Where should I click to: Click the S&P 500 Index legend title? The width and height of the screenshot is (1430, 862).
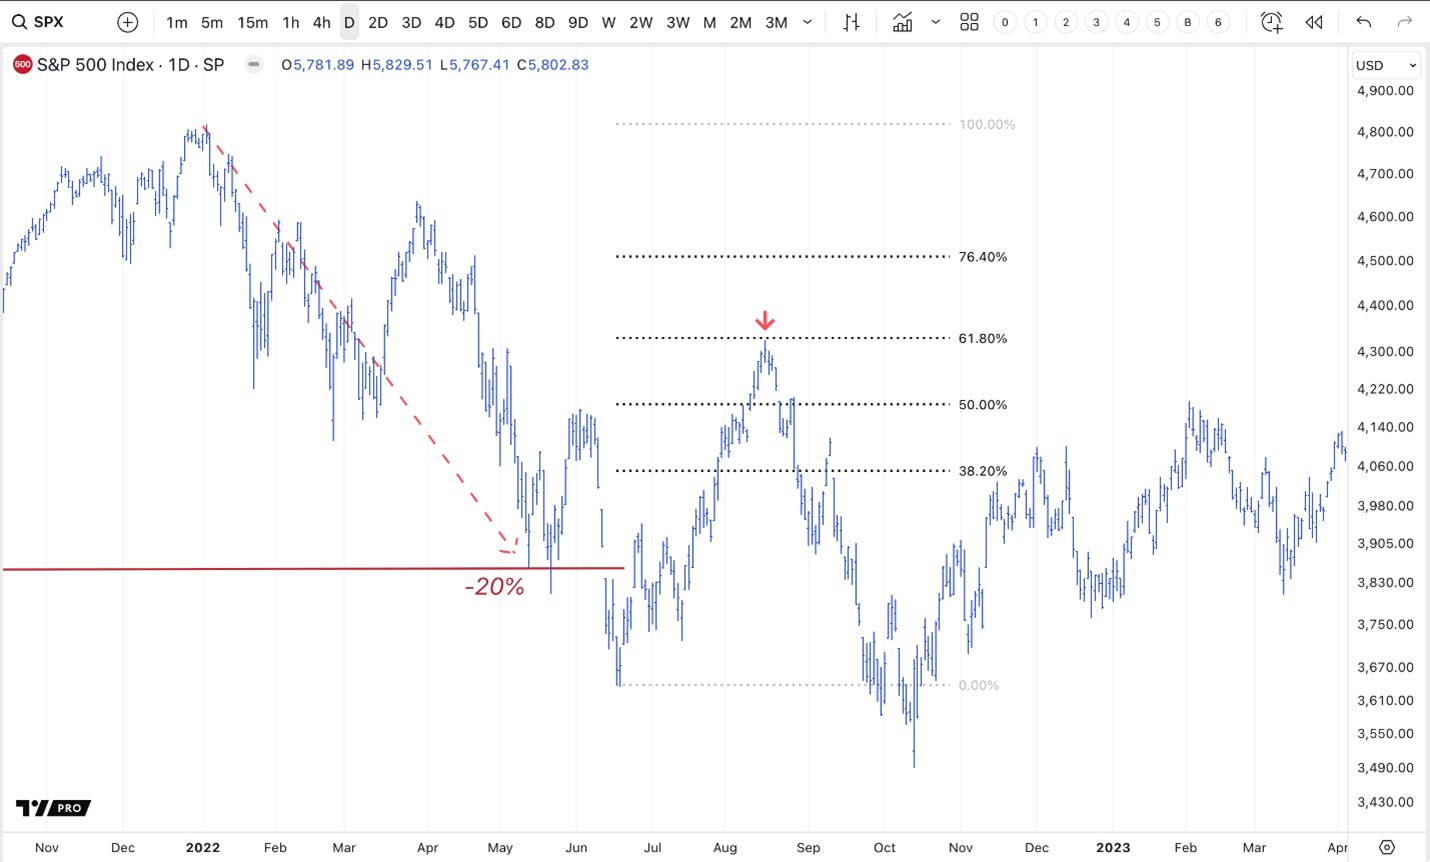131,65
